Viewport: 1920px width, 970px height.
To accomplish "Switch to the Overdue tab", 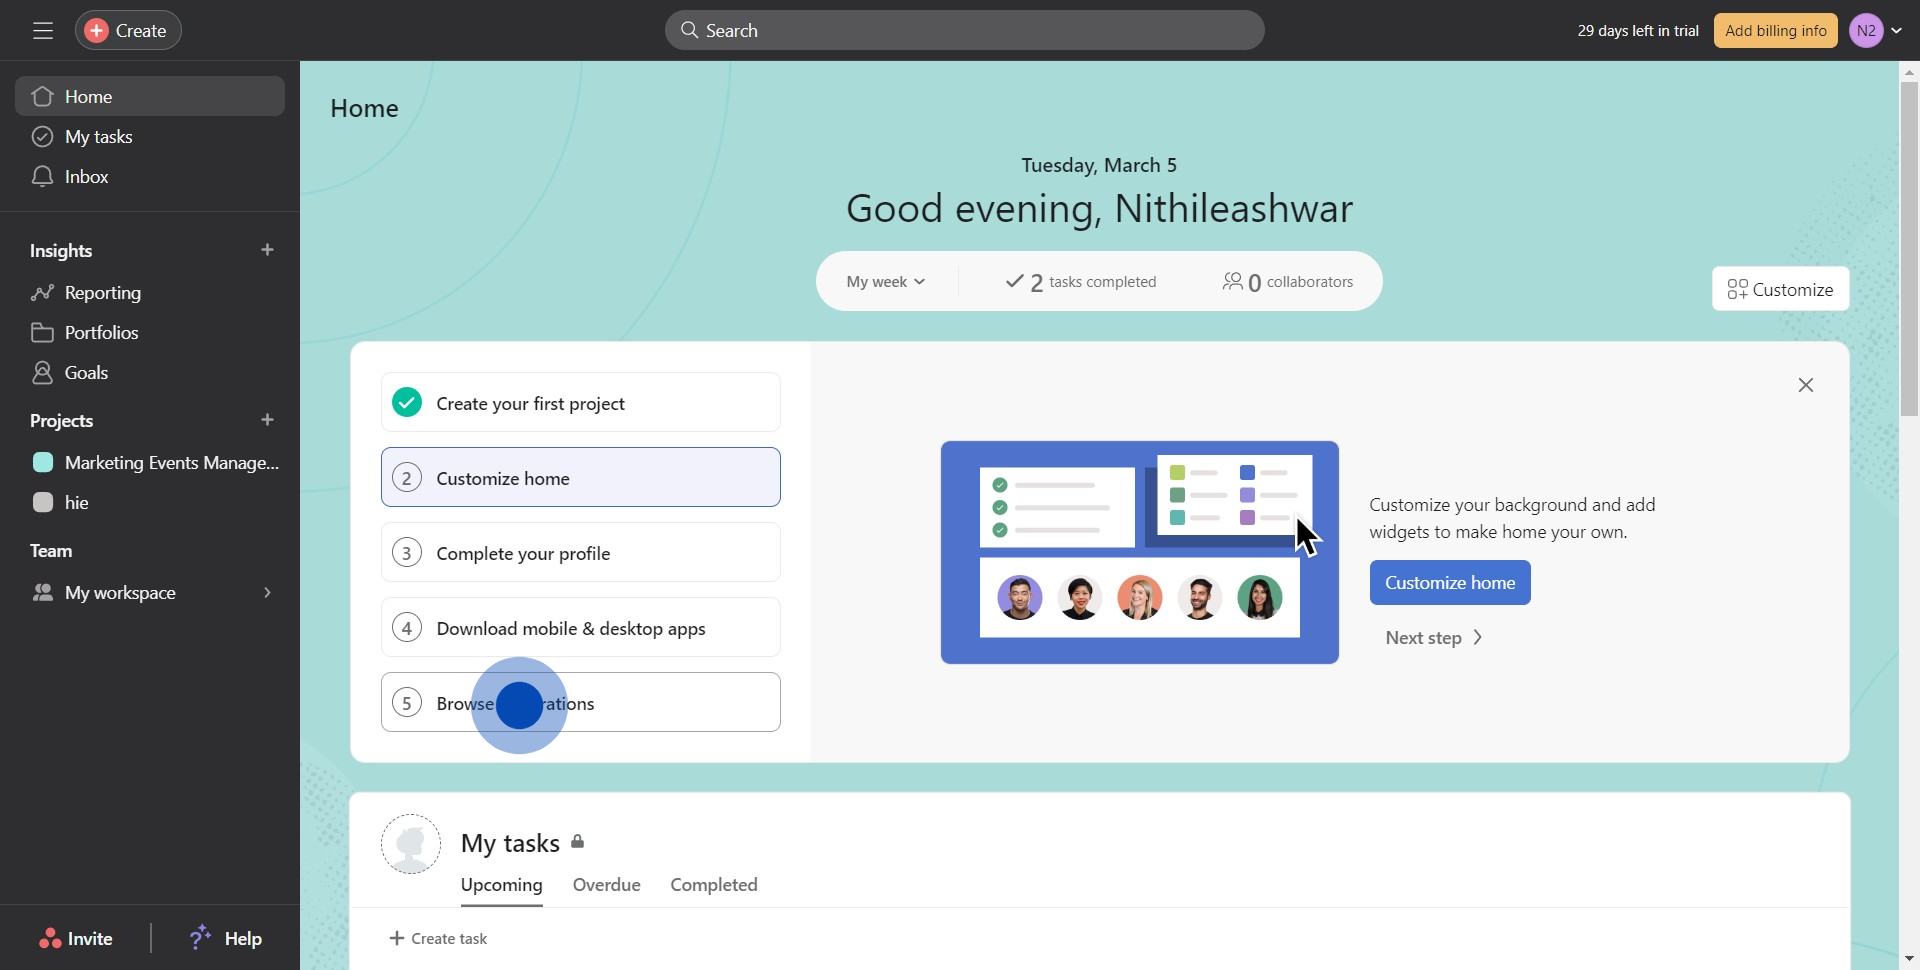I will [606, 885].
